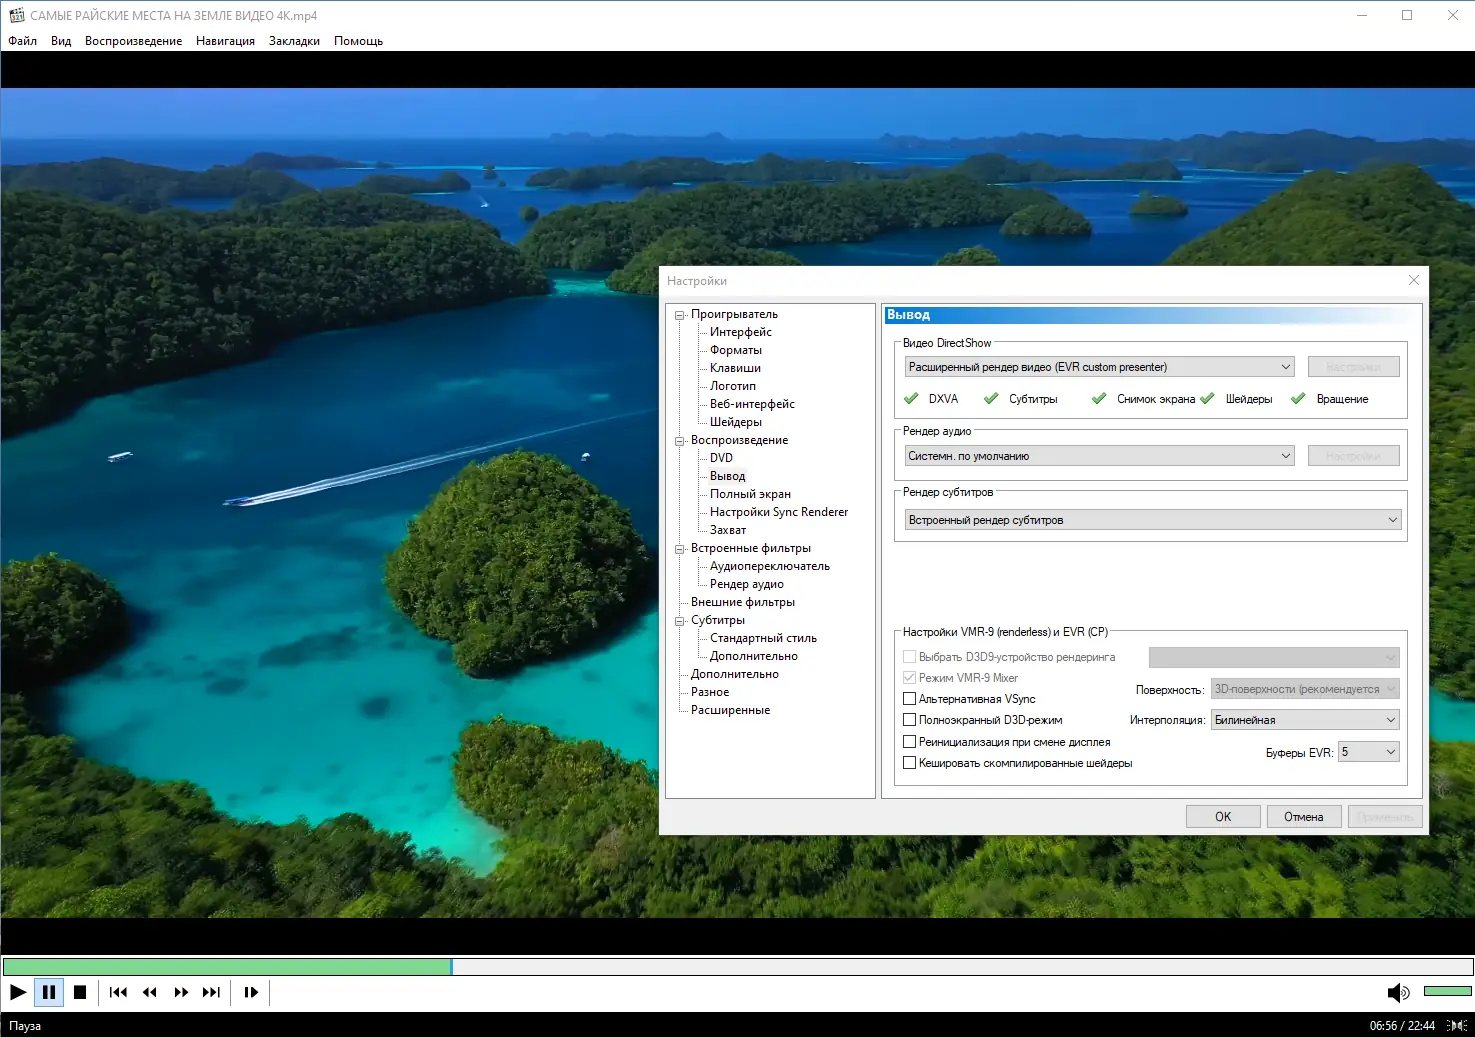
Task: Skip to the previous file
Action: pos(118,992)
